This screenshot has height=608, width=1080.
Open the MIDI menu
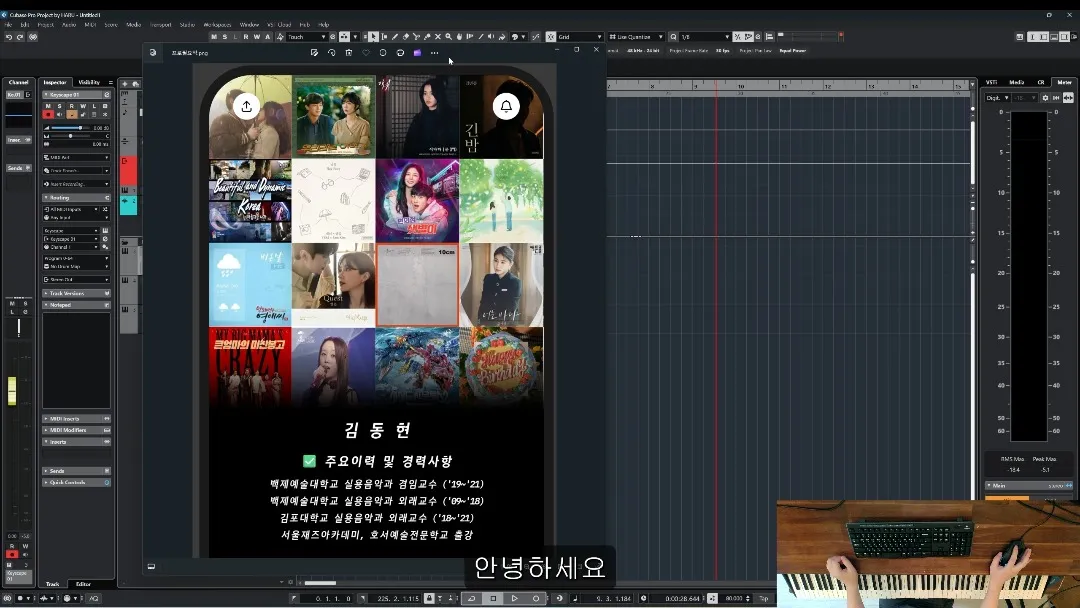tap(90, 25)
